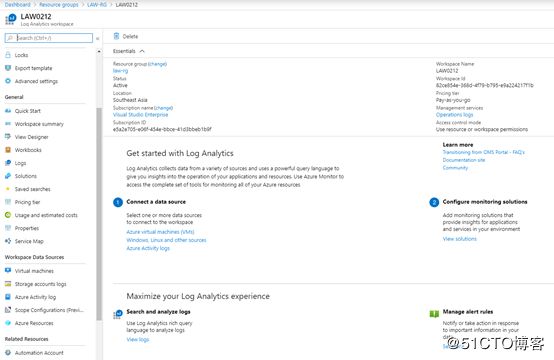This screenshot has width=554, height=360.
Task: Click the Workspace summary icon
Action: (x=8, y=124)
